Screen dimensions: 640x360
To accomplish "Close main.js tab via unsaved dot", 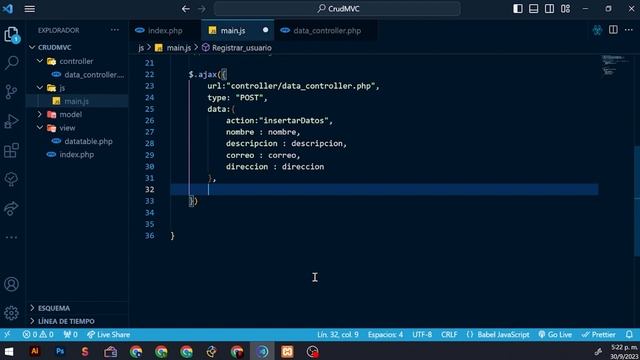I will point(266,30).
